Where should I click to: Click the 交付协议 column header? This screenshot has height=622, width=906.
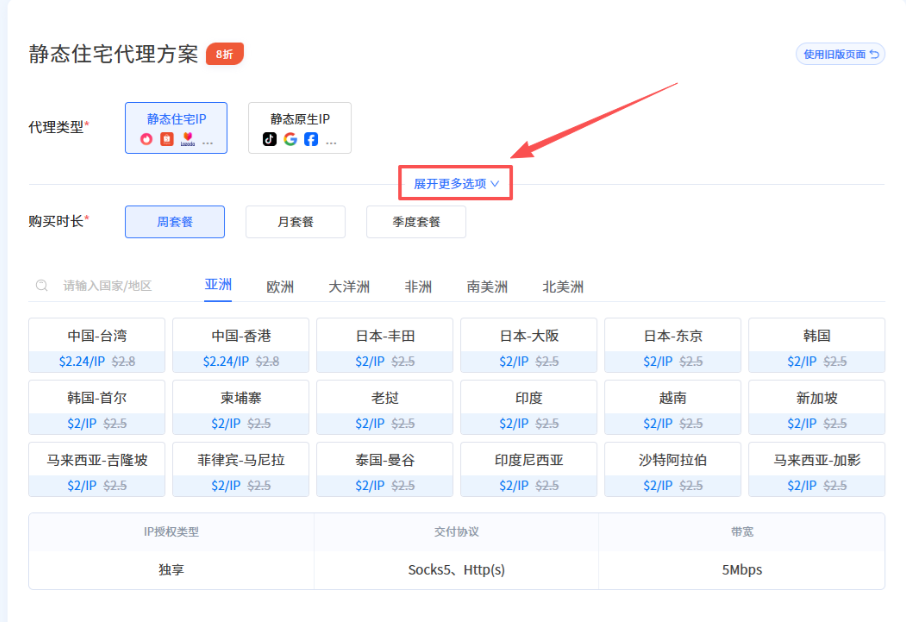(x=456, y=532)
